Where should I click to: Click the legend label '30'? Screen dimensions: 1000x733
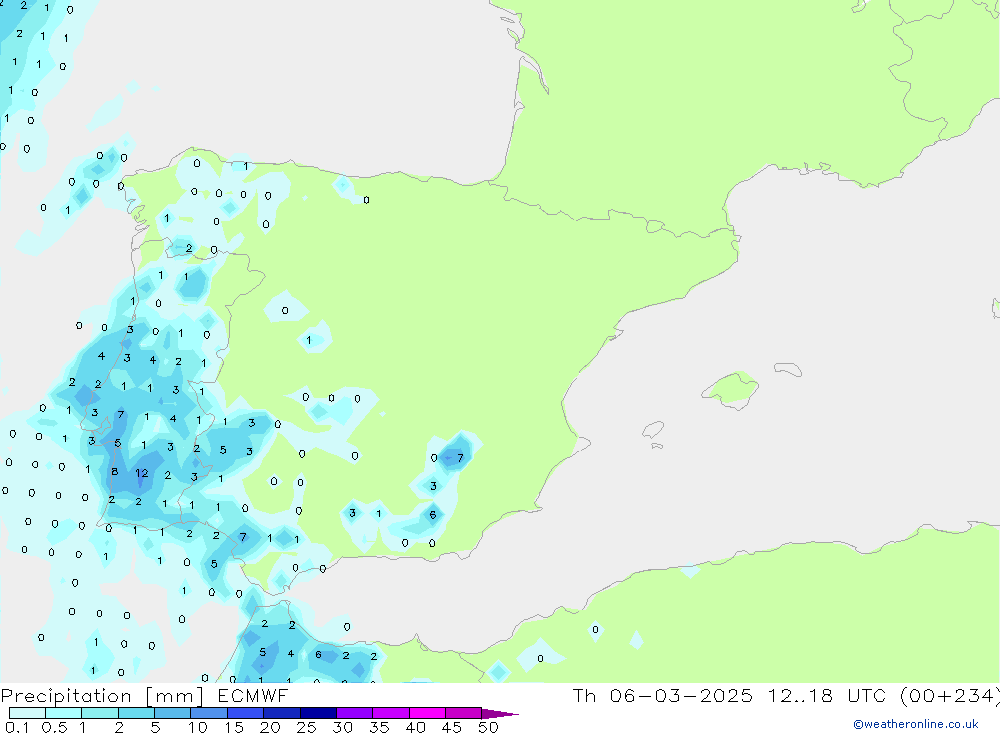[x=343, y=727]
